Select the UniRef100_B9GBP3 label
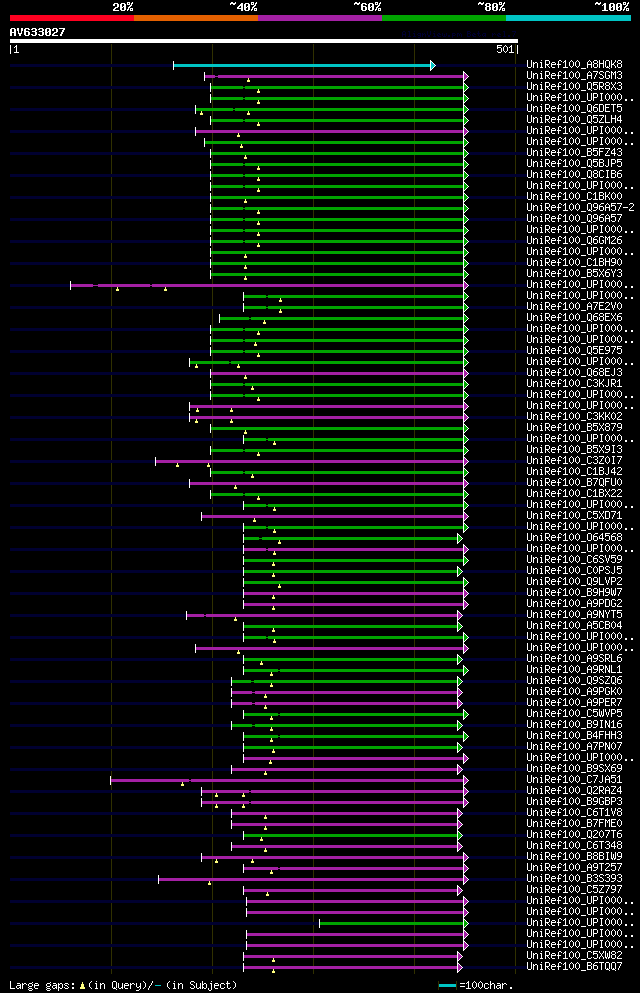This screenshot has height=993, width=640. coord(574,802)
